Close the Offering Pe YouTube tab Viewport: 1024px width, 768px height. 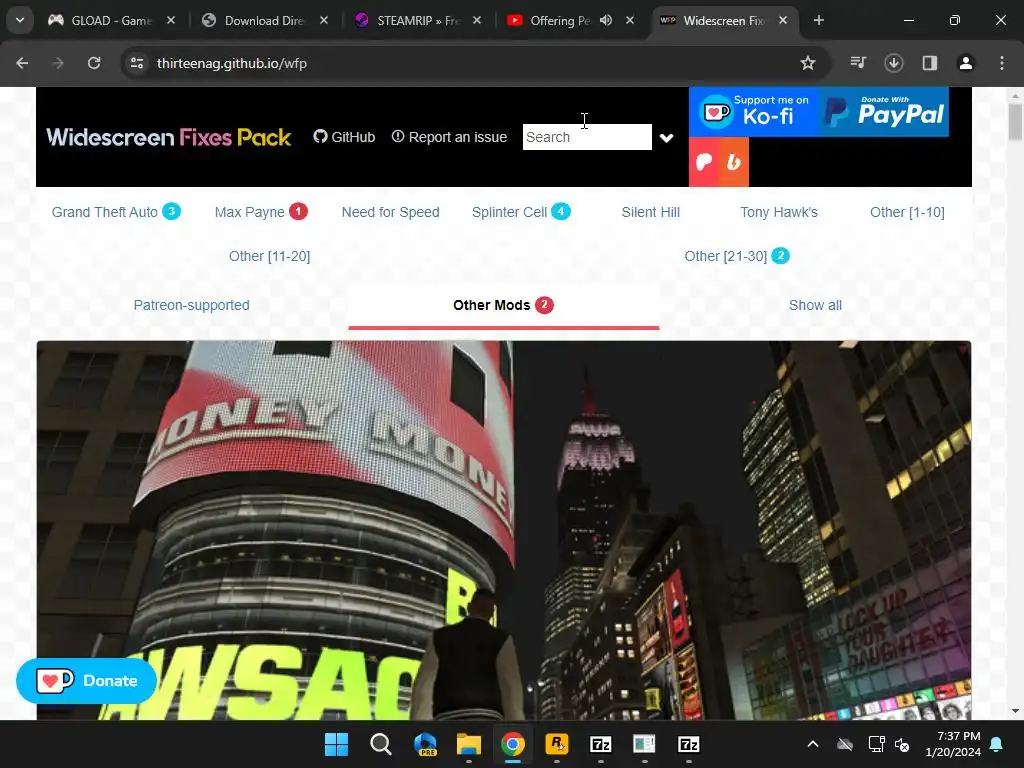click(630, 20)
